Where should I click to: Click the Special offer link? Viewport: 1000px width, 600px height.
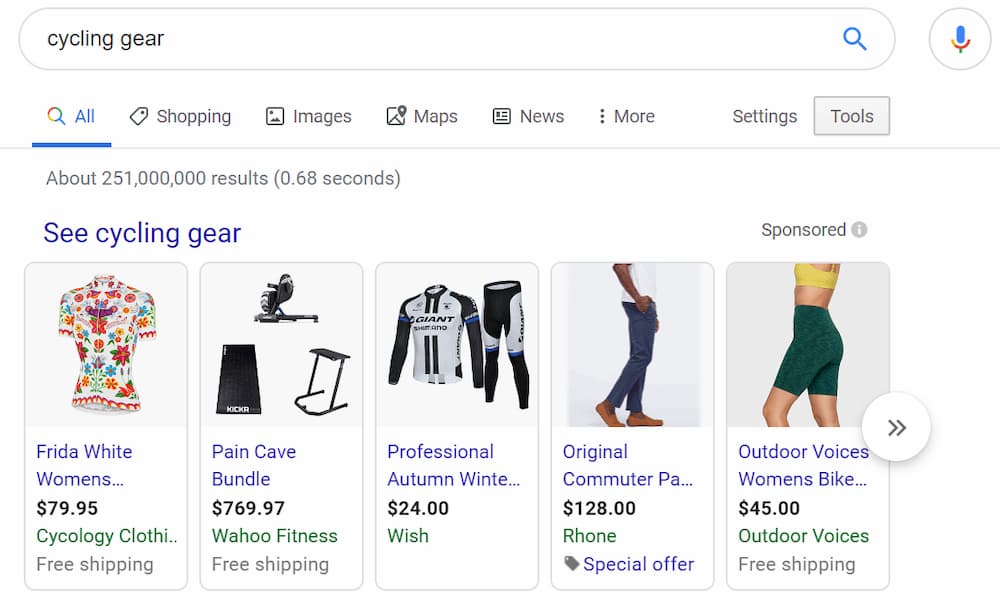tap(638, 564)
